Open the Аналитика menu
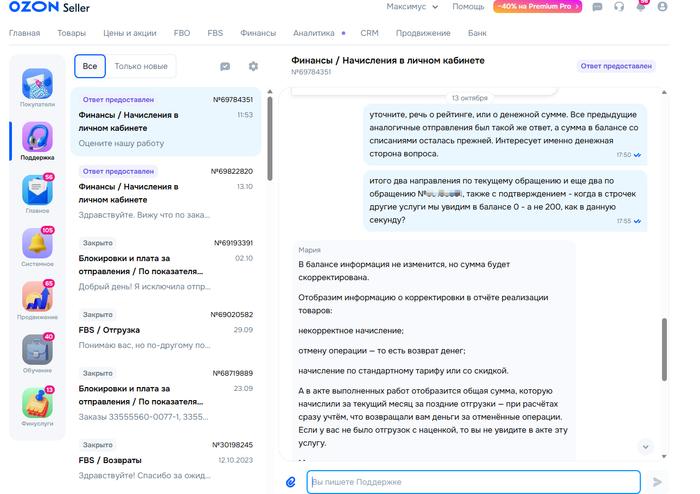The image size is (700, 494). pos(314,33)
